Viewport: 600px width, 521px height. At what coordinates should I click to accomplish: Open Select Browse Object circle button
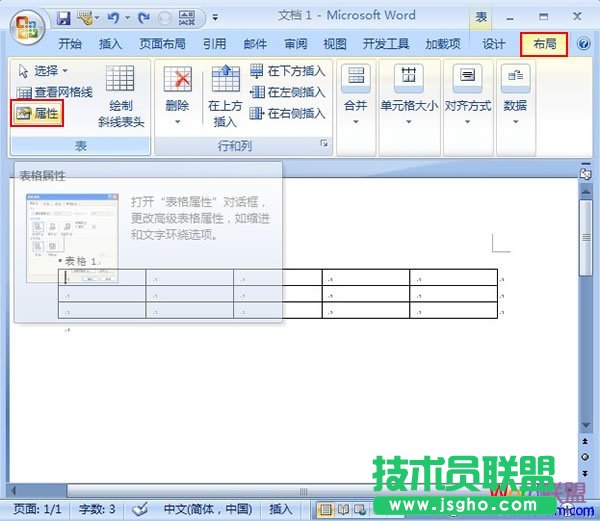coord(585,457)
